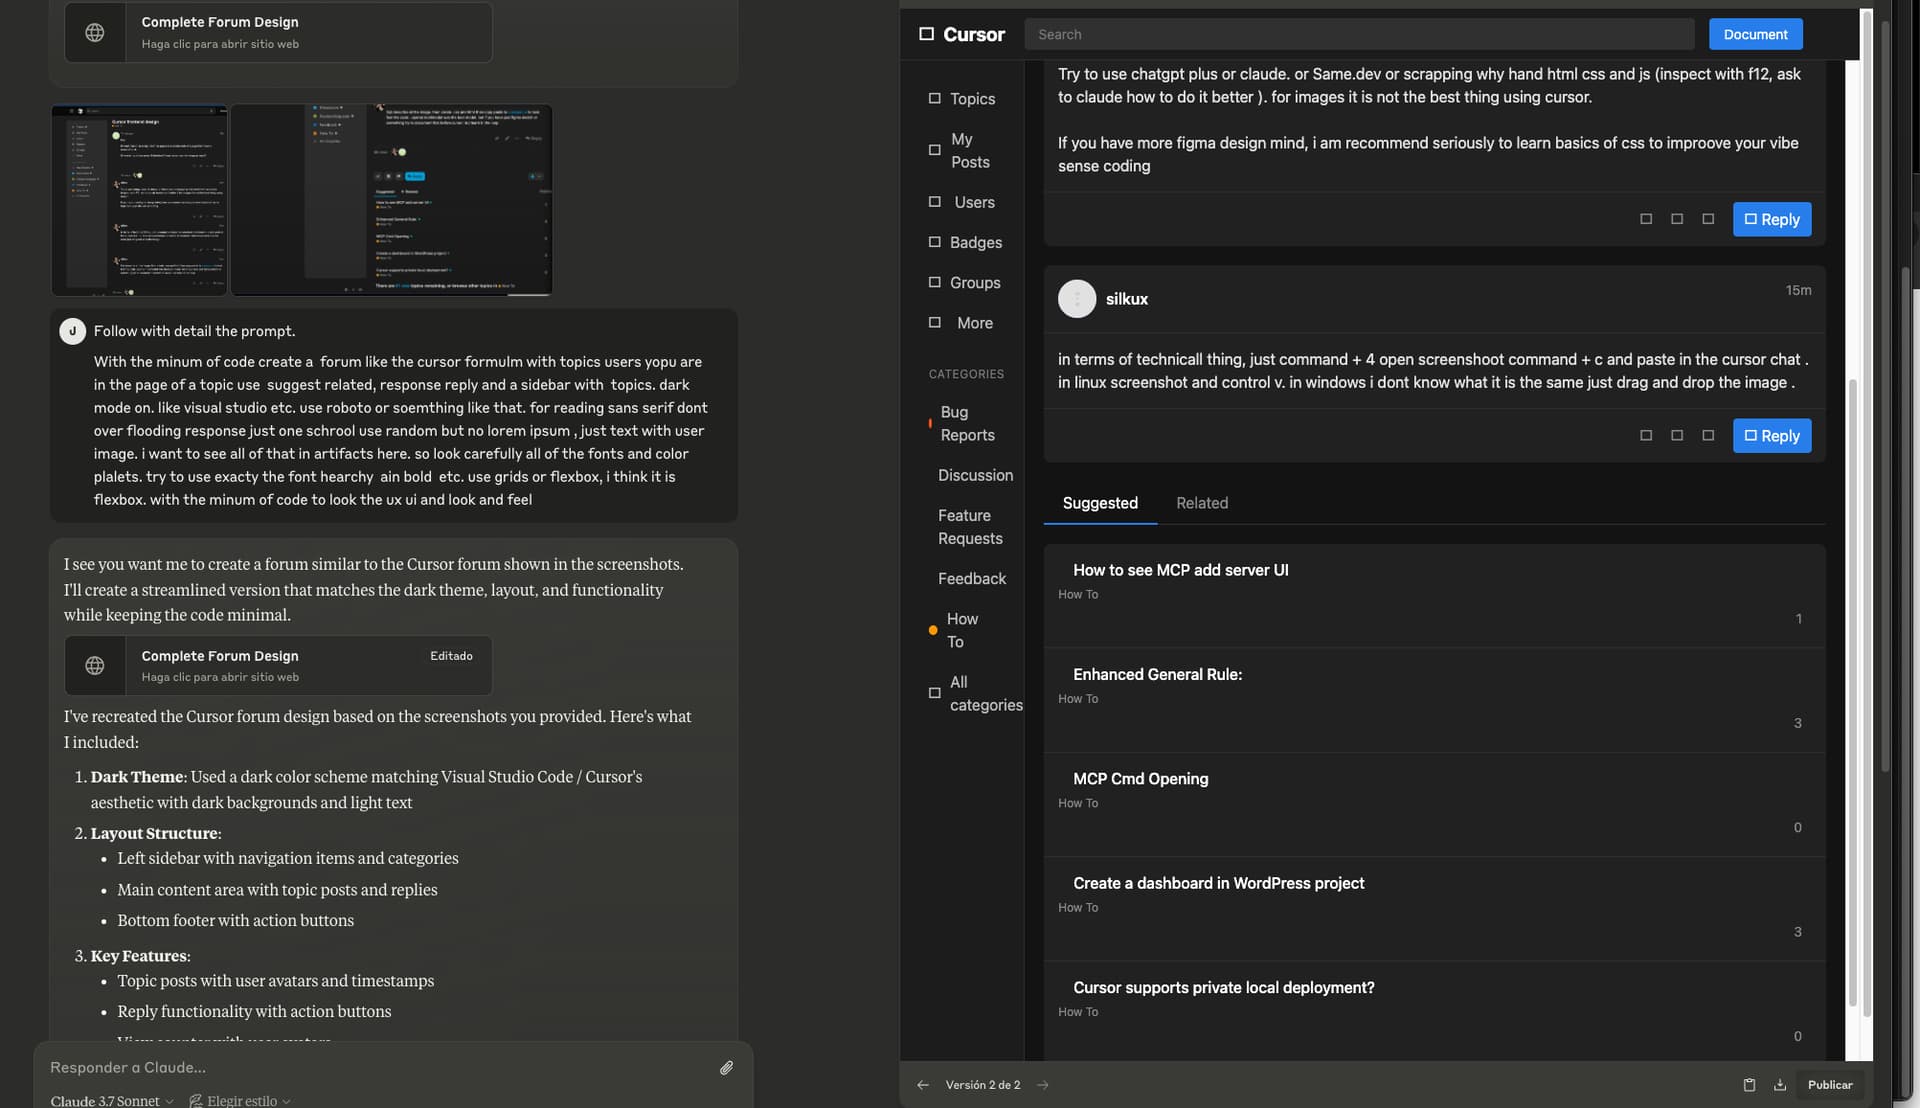Select the How To category
Image resolution: width=1920 pixels, height=1108 pixels.
[961, 630]
